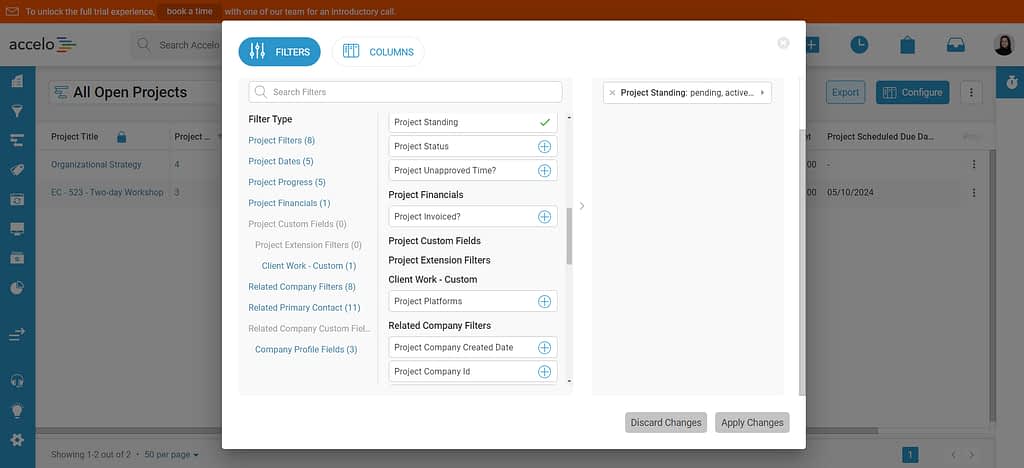Open the monitor icon in left sidebar
1024x468 pixels.
[17, 228]
